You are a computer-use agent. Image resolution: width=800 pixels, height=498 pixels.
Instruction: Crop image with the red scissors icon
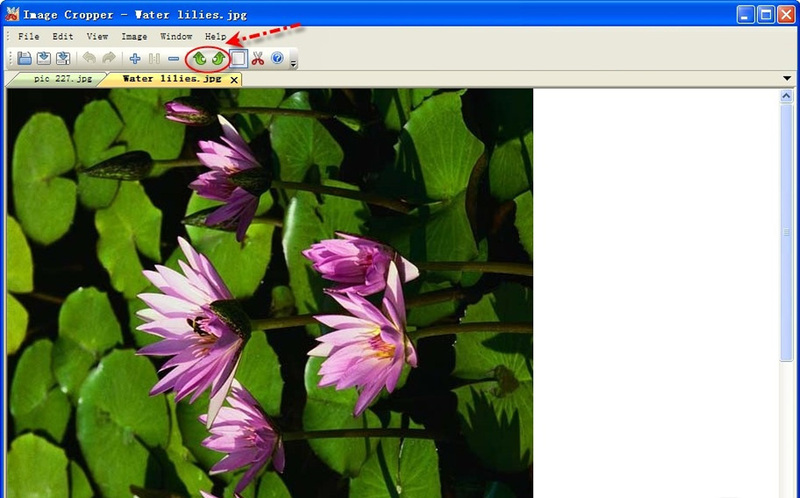[258, 59]
